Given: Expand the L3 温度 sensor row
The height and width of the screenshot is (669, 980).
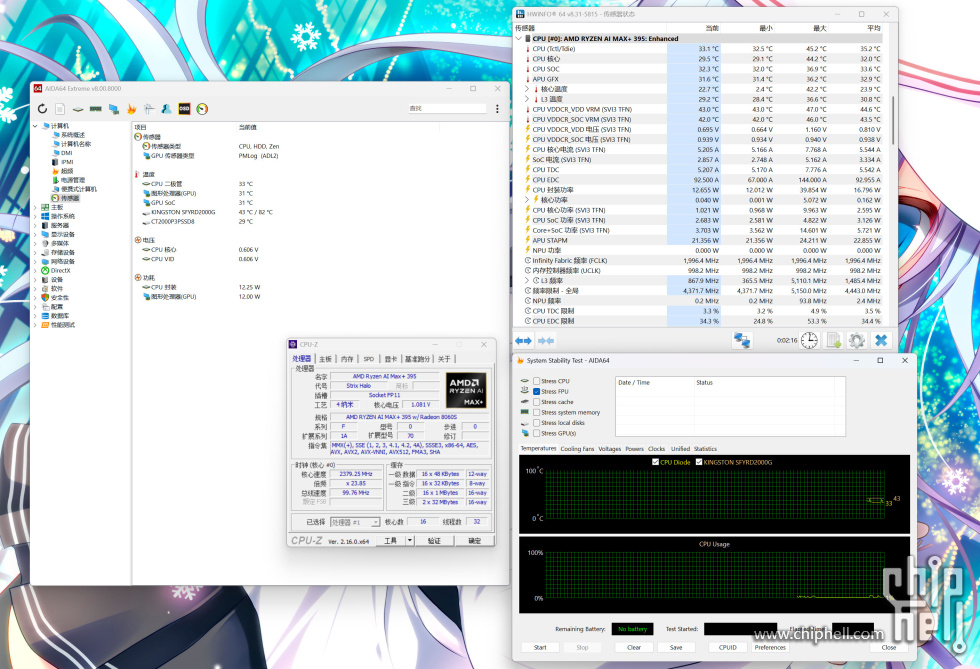Looking at the screenshot, I should click(528, 99).
